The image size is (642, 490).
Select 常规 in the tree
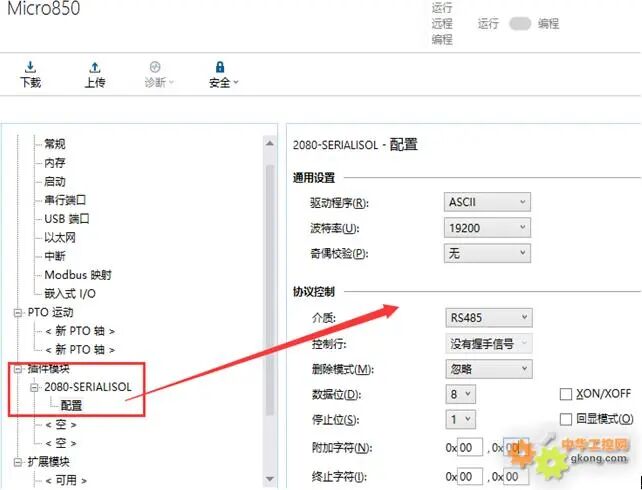55,144
